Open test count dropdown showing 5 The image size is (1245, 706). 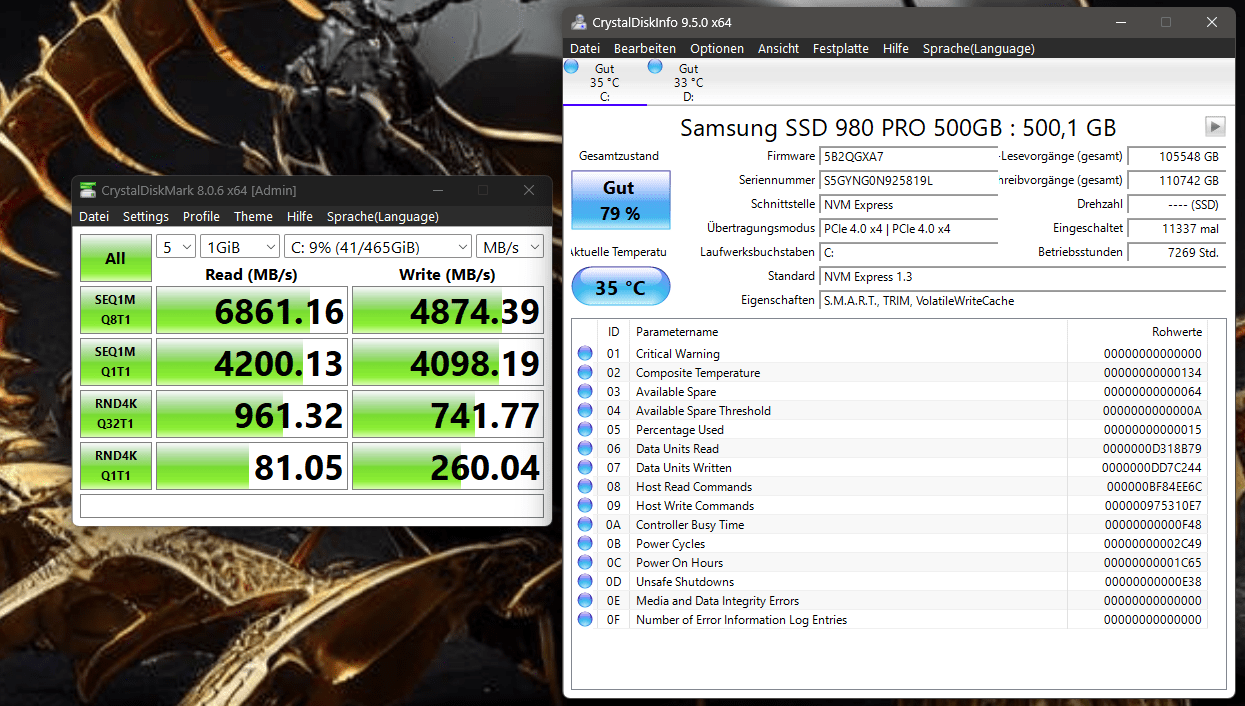coord(176,247)
